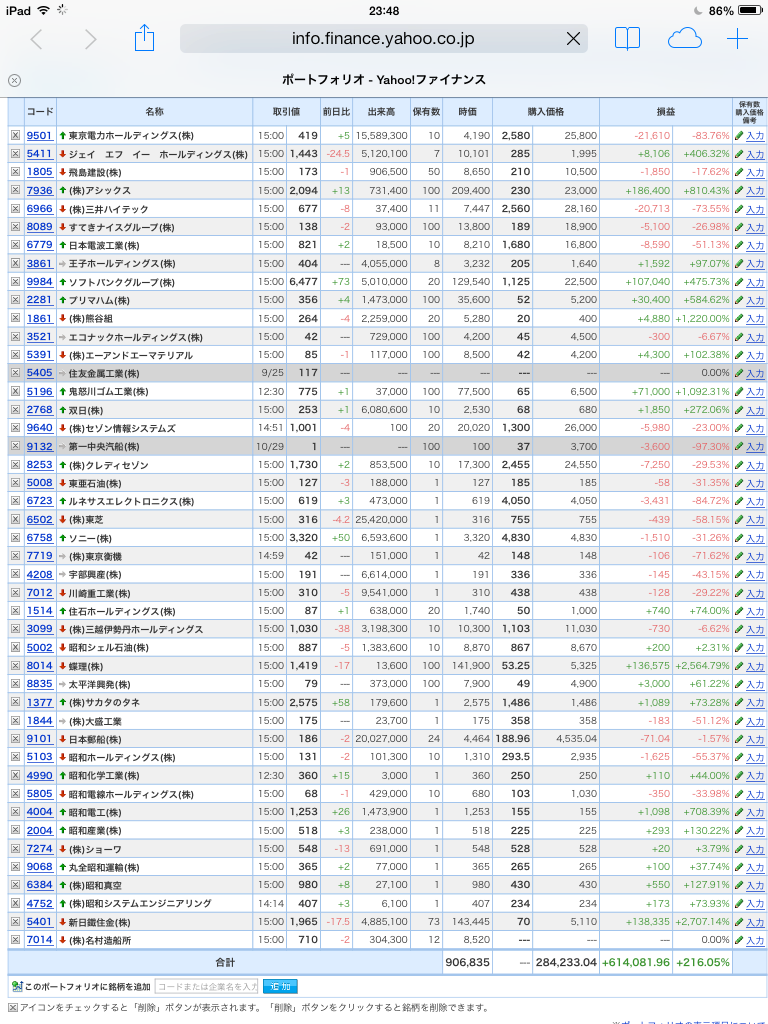Click pencil edit icon for row 9501
768x1024 pixels.
tap(739, 136)
